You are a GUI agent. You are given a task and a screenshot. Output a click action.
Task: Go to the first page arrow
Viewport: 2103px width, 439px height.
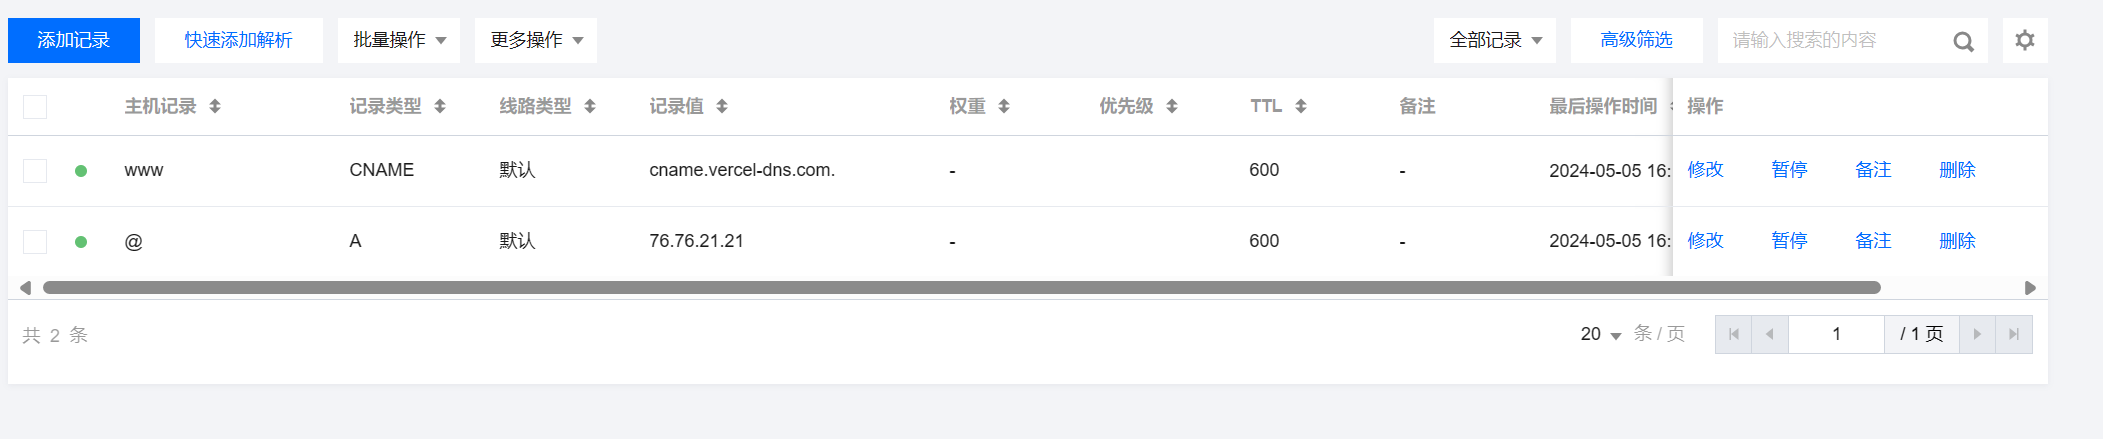coord(1733,334)
